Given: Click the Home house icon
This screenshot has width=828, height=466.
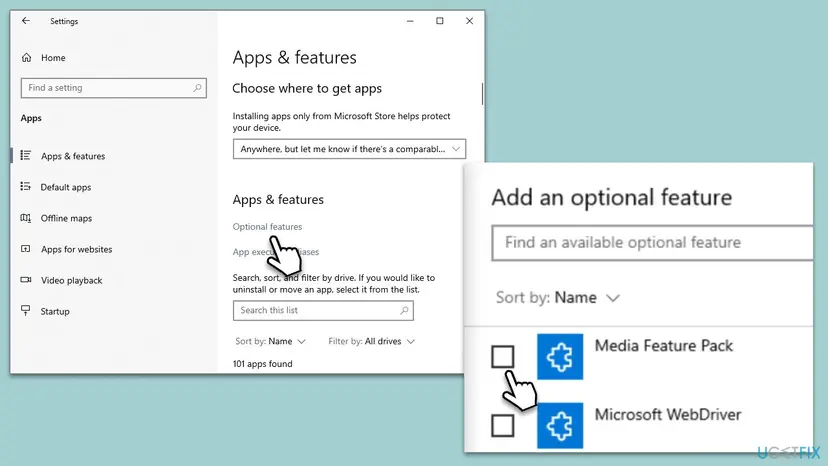Looking at the screenshot, I should 26,58.
